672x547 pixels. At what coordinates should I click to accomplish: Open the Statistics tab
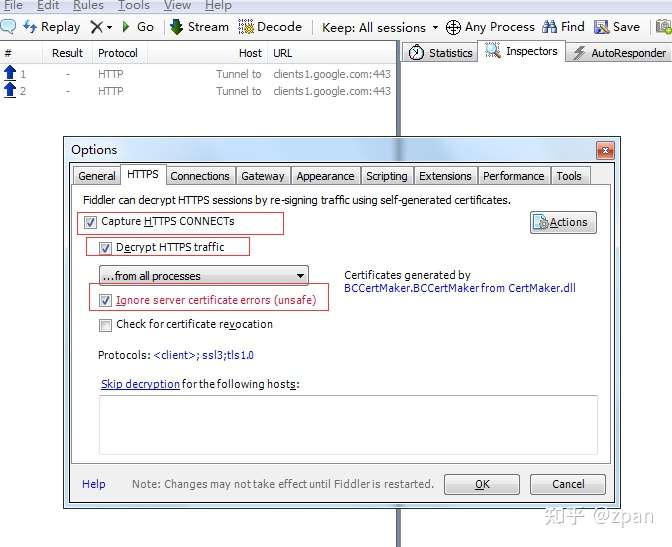pyautogui.click(x=440, y=53)
